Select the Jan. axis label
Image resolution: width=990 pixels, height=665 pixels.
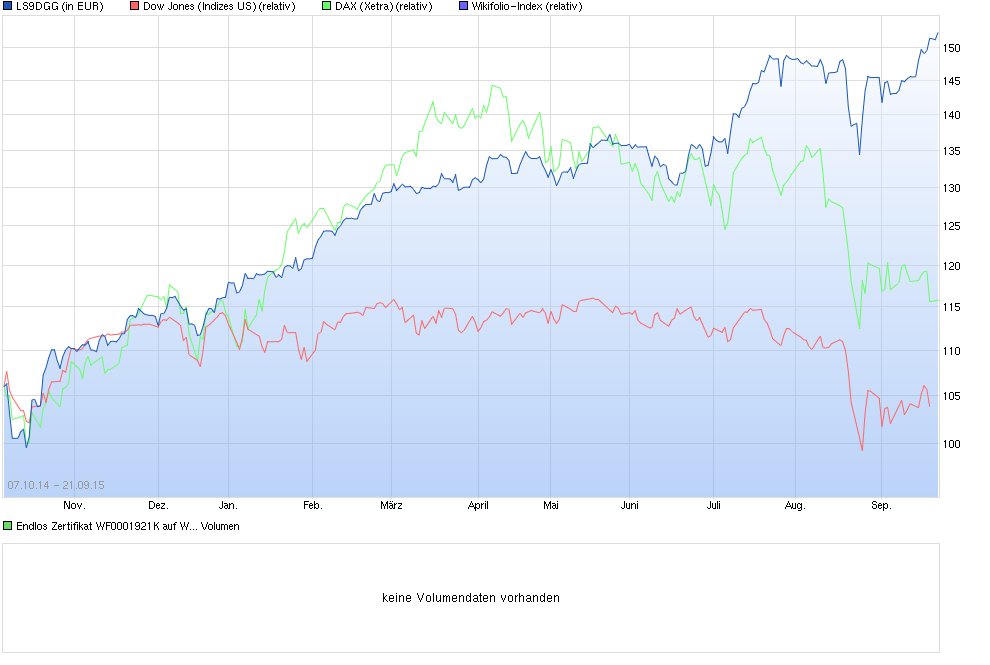coord(227,505)
